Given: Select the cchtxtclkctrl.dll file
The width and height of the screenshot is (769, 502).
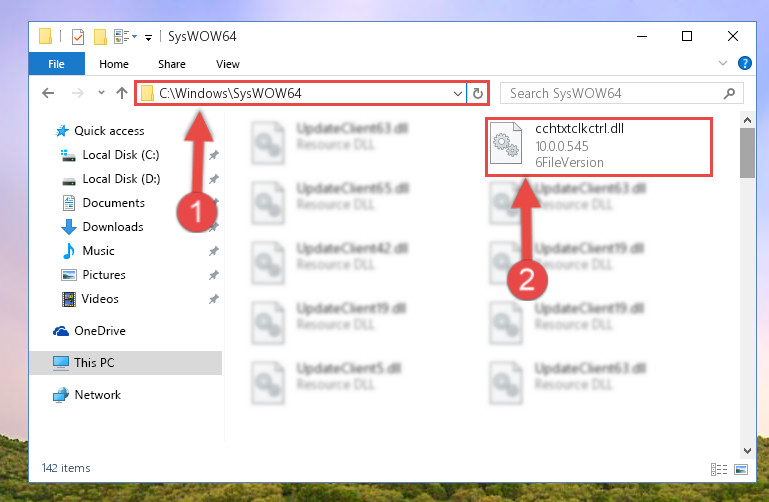Looking at the screenshot, I should [599, 146].
